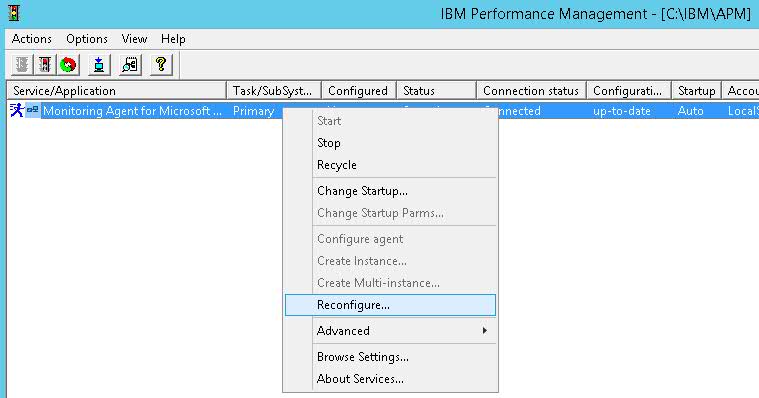Click the Status column header
Screen dimensions: 759x398
coord(437,91)
